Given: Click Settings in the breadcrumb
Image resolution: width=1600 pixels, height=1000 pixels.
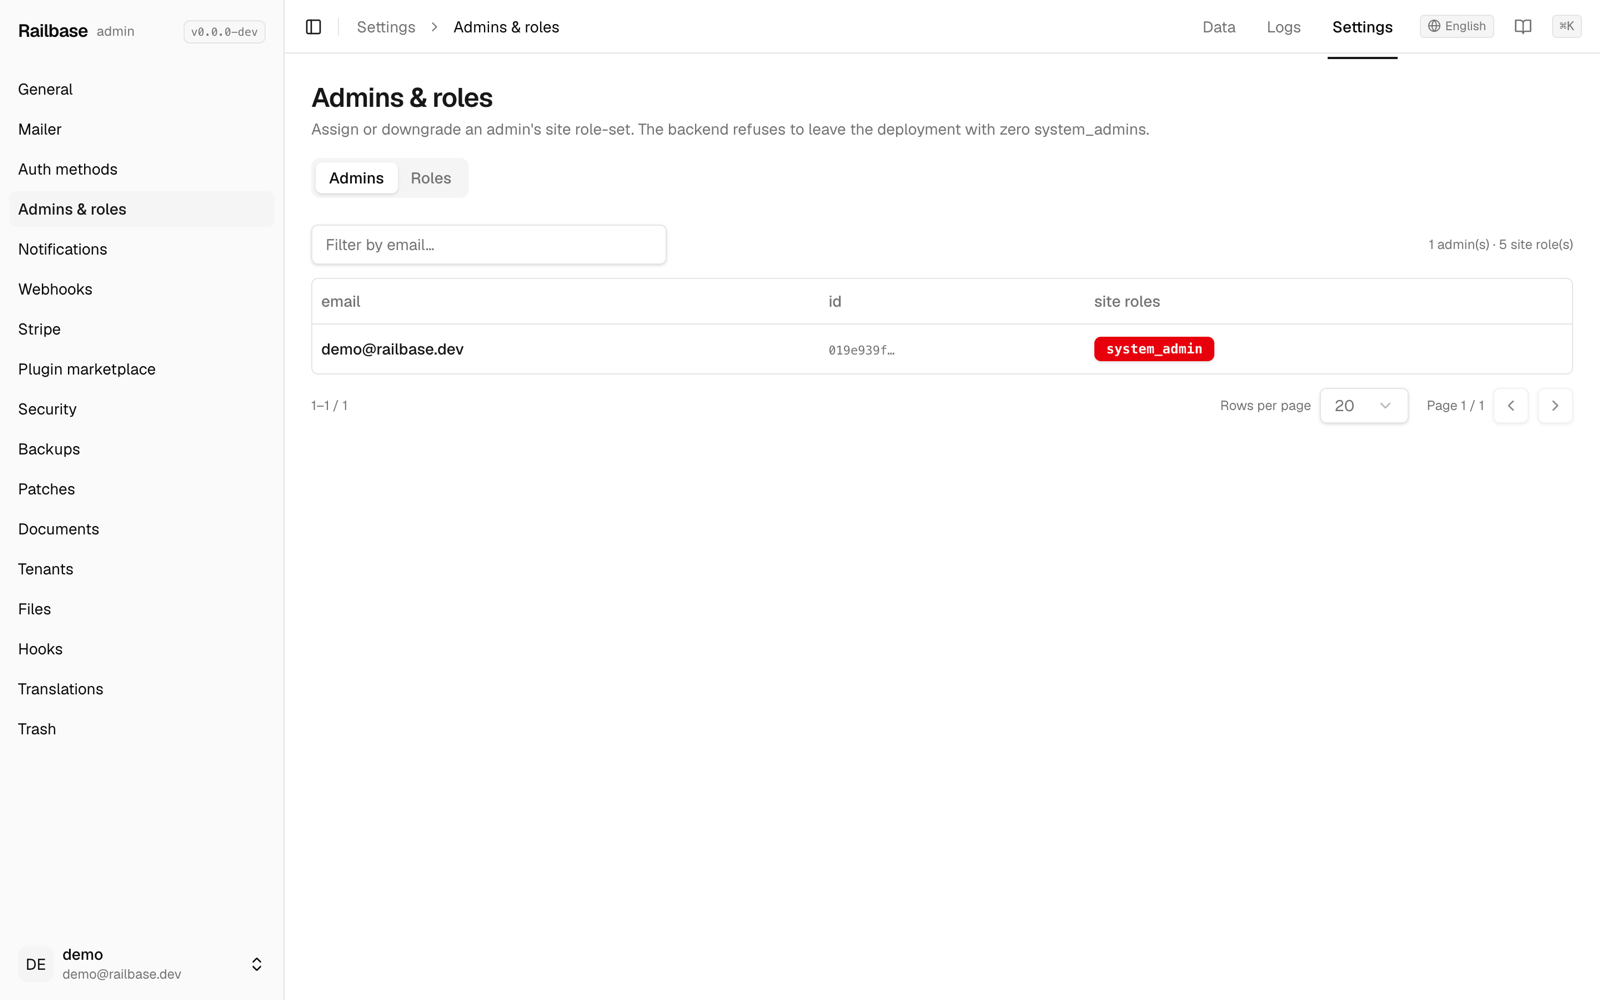Looking at the screenshot, I should click(386, 27).
